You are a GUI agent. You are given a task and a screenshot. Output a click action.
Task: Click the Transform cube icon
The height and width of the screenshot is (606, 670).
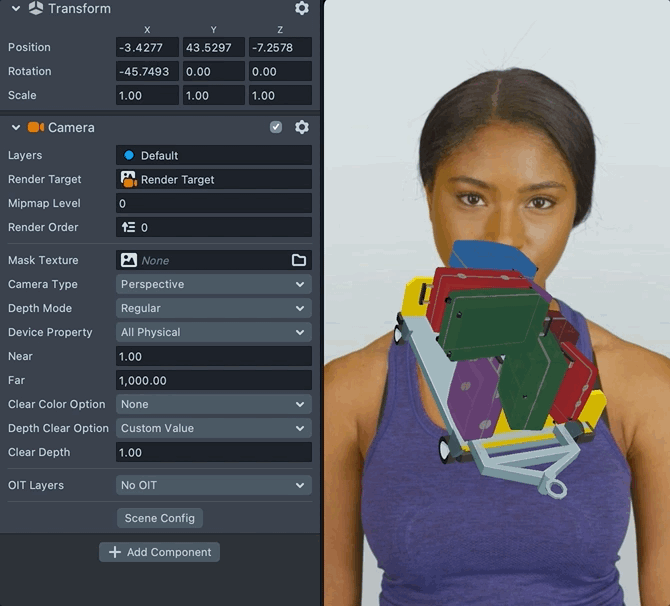(x=36, y=9)
